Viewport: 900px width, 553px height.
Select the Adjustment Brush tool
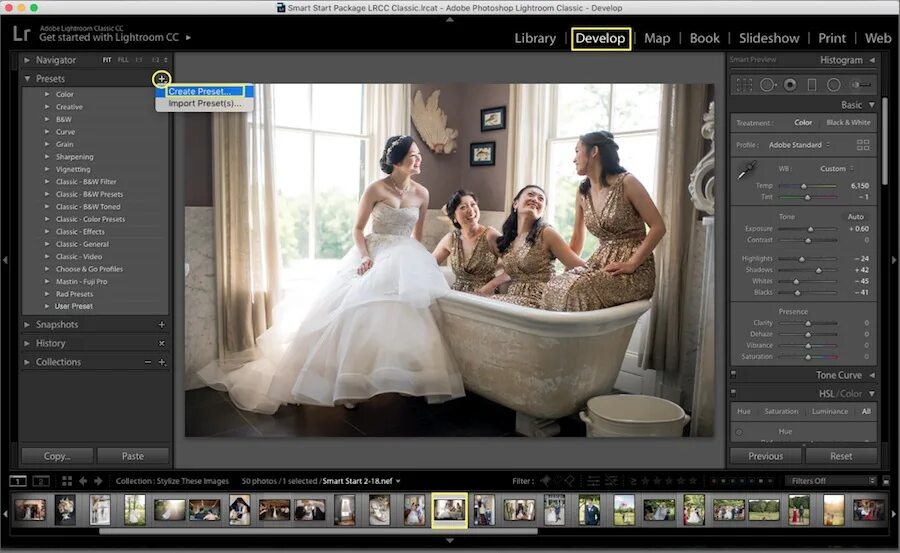click(860, 85)
